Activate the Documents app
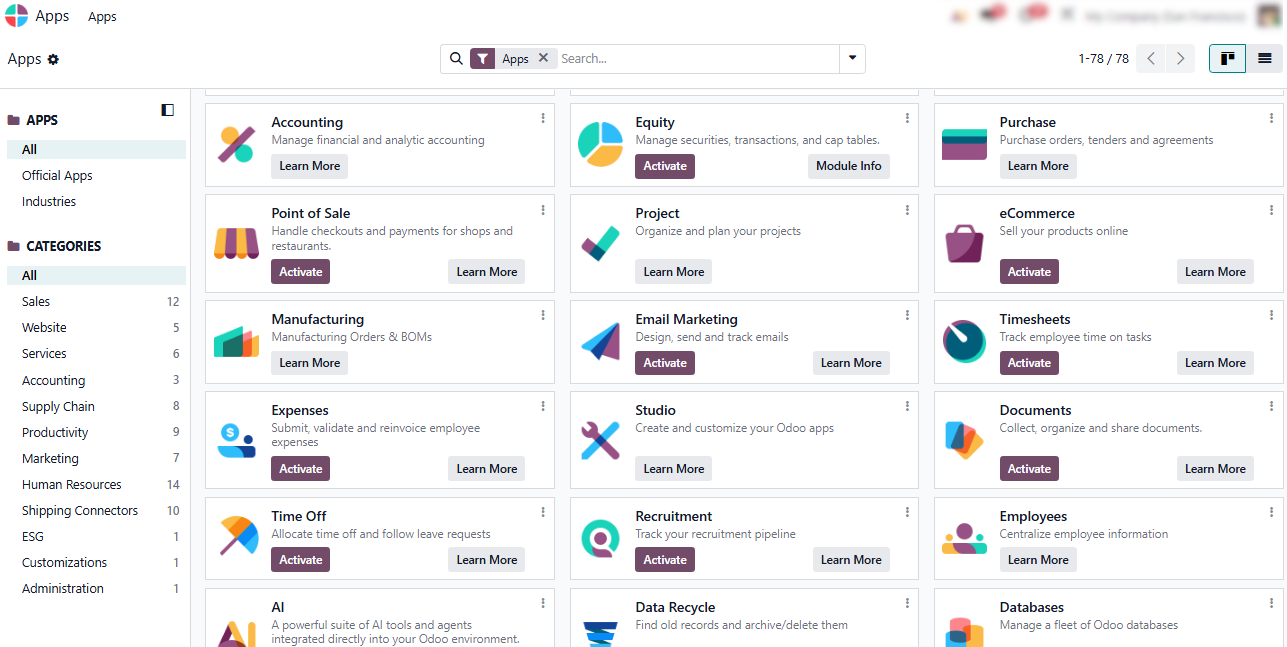Viewport: 1287px width, 647px height. coord(1029,469)
